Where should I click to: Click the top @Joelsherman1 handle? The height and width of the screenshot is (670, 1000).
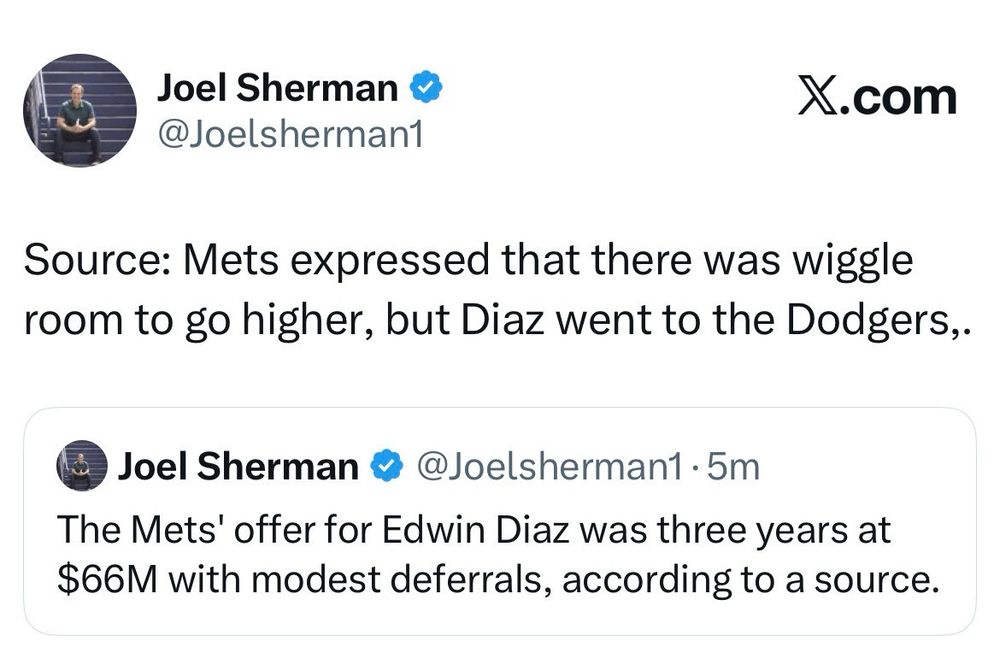pyautogui.click(x=290, y=133)
